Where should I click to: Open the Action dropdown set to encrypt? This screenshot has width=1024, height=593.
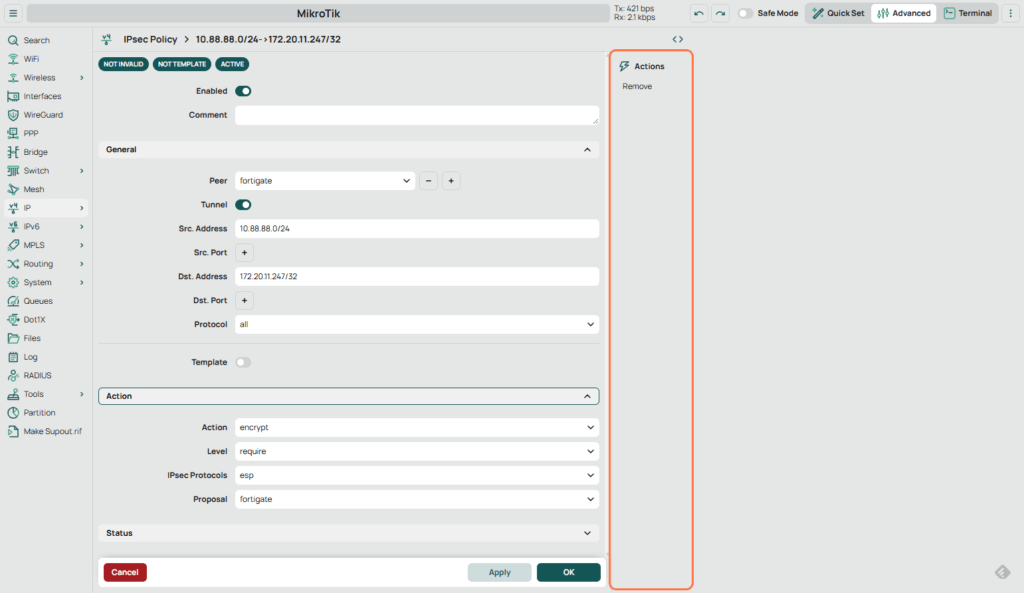(x=417, y=428)
